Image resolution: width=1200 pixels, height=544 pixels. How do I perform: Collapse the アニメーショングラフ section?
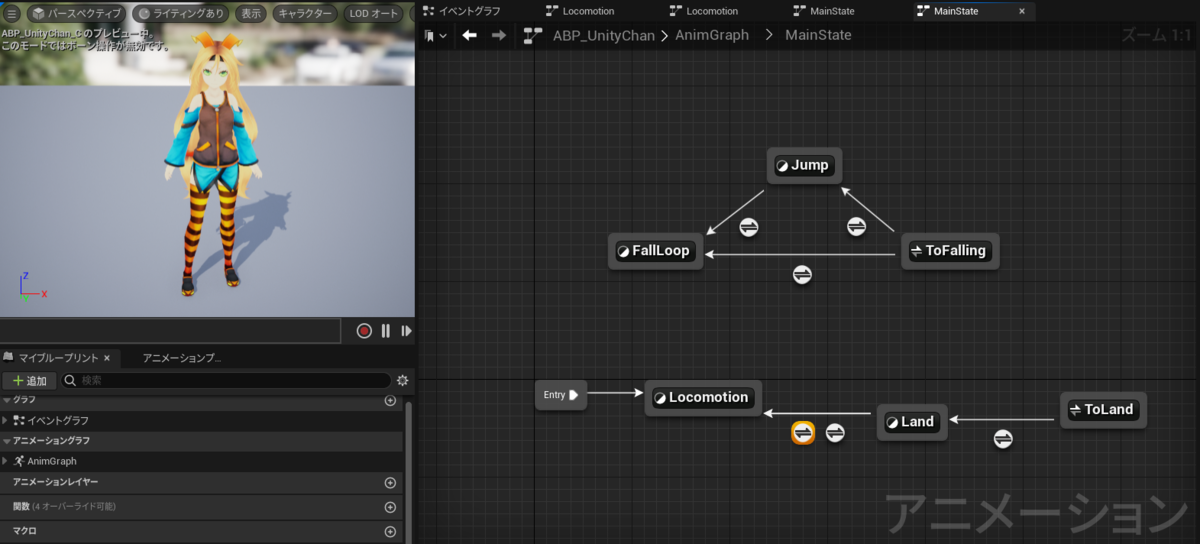tap(7, 441)
